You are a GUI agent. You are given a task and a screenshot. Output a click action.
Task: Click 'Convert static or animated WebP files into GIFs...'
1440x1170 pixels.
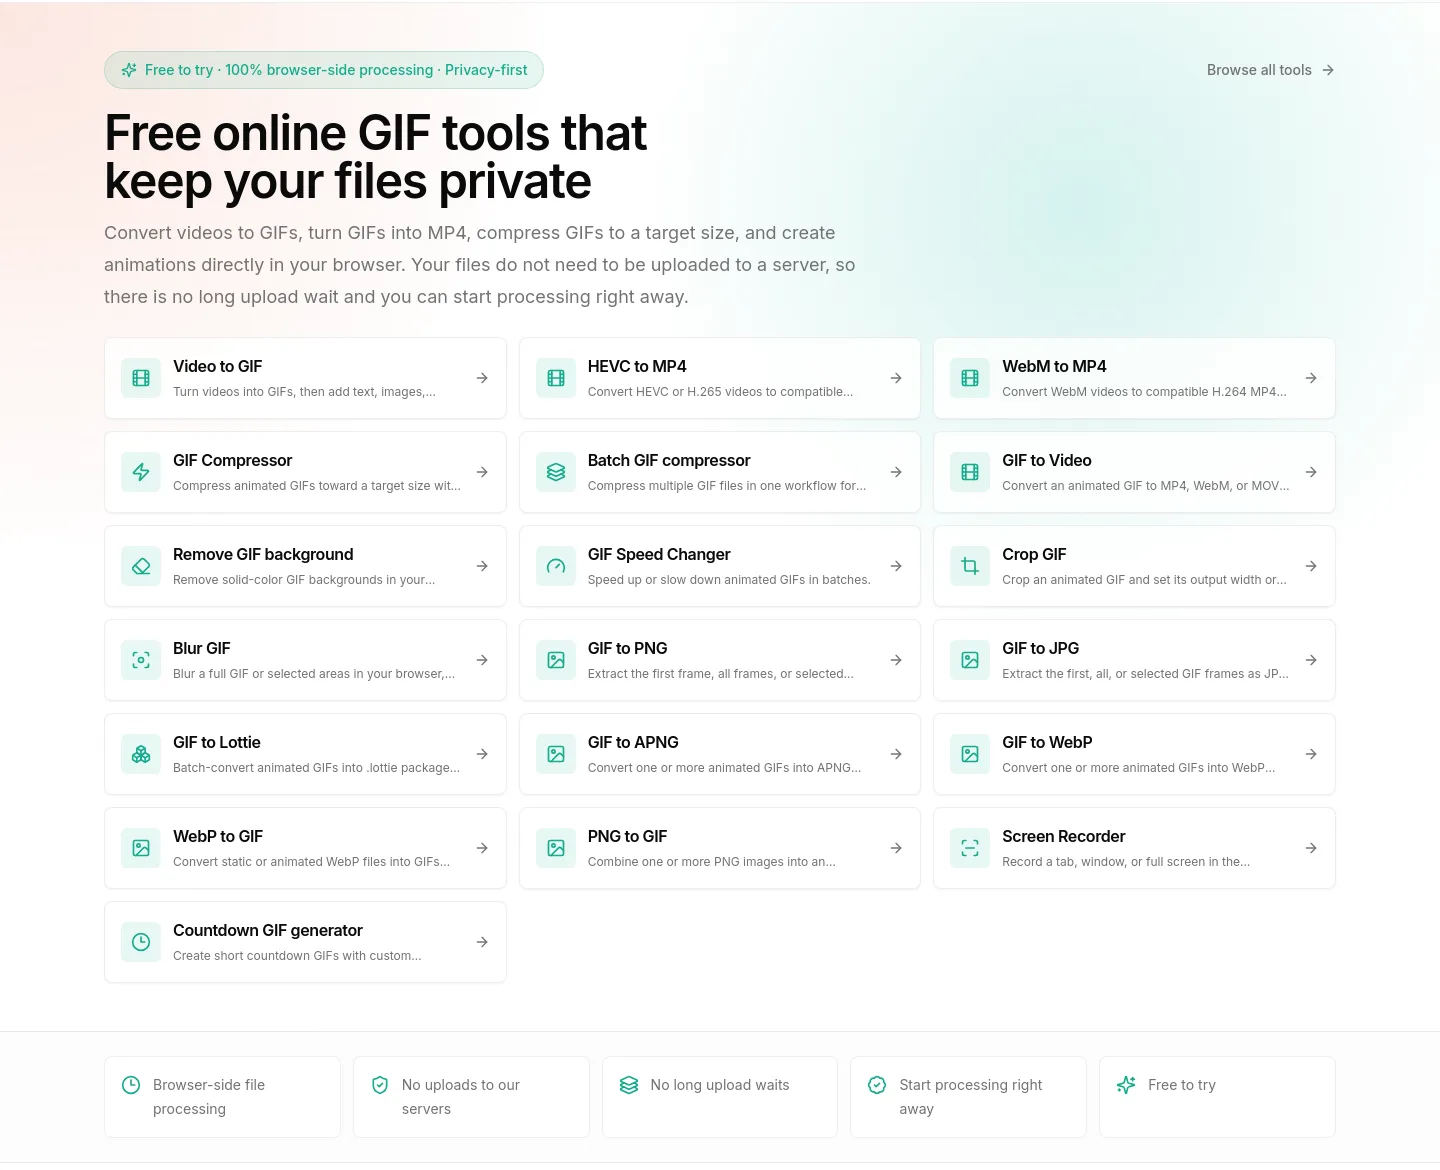[x=311, y=862]
